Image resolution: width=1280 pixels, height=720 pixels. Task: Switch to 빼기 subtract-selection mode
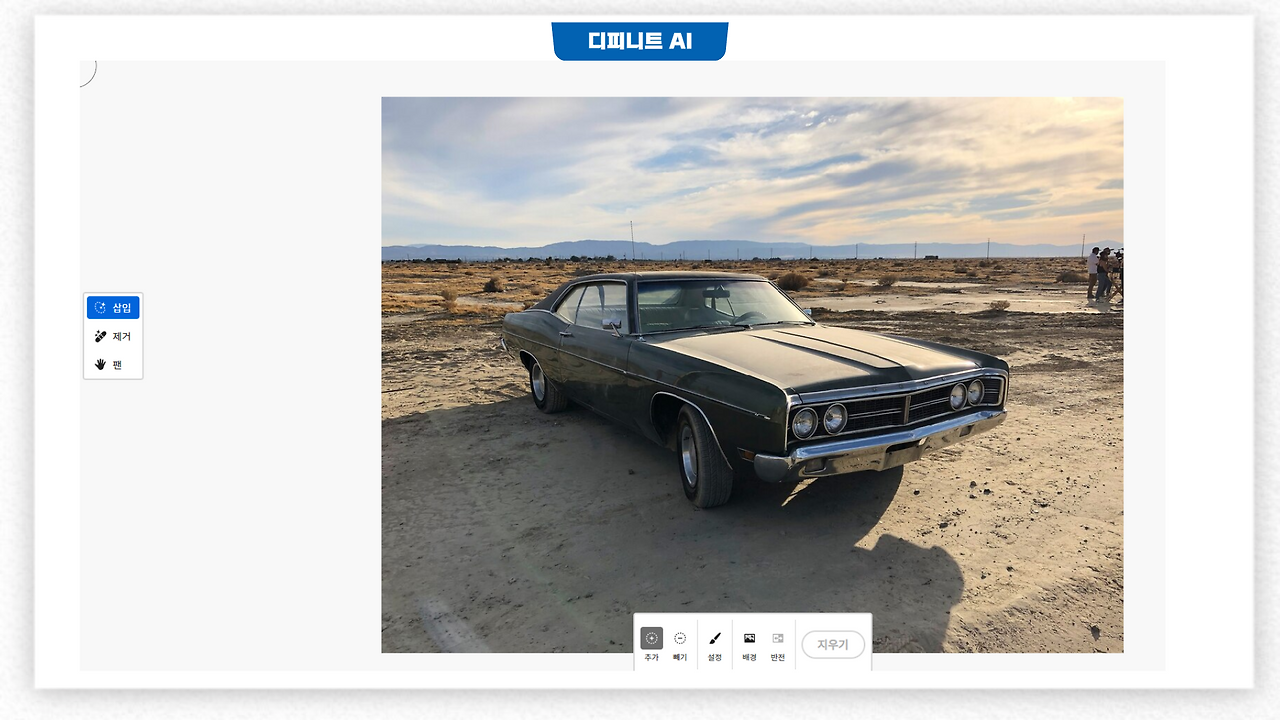pos(680,645)
